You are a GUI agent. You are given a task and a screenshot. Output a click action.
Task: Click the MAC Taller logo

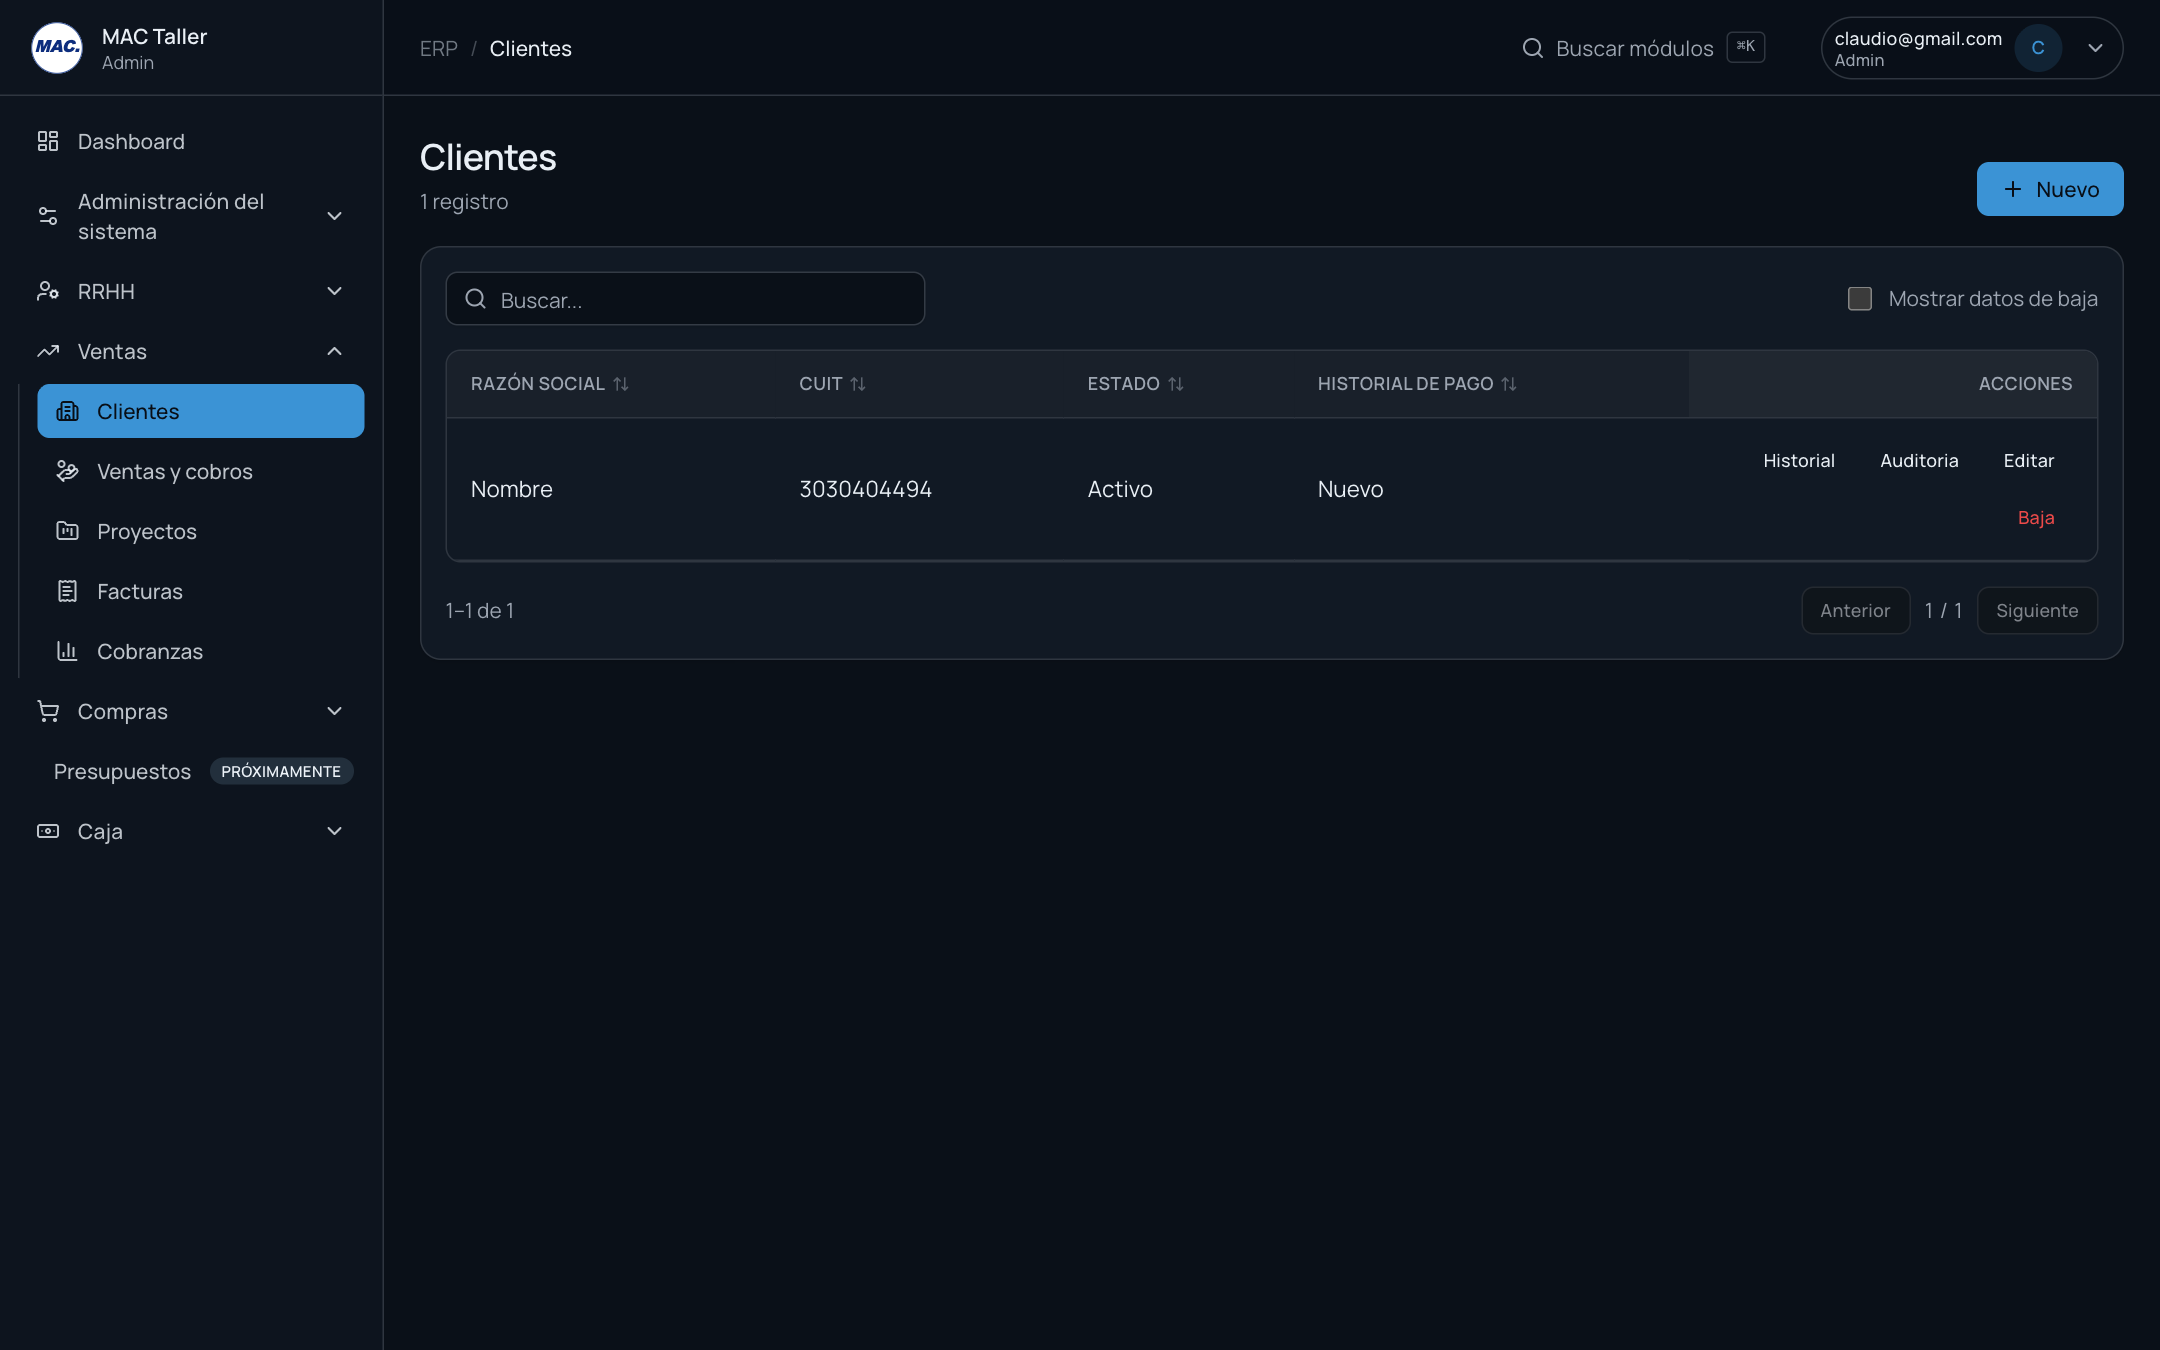pos(57,48)
